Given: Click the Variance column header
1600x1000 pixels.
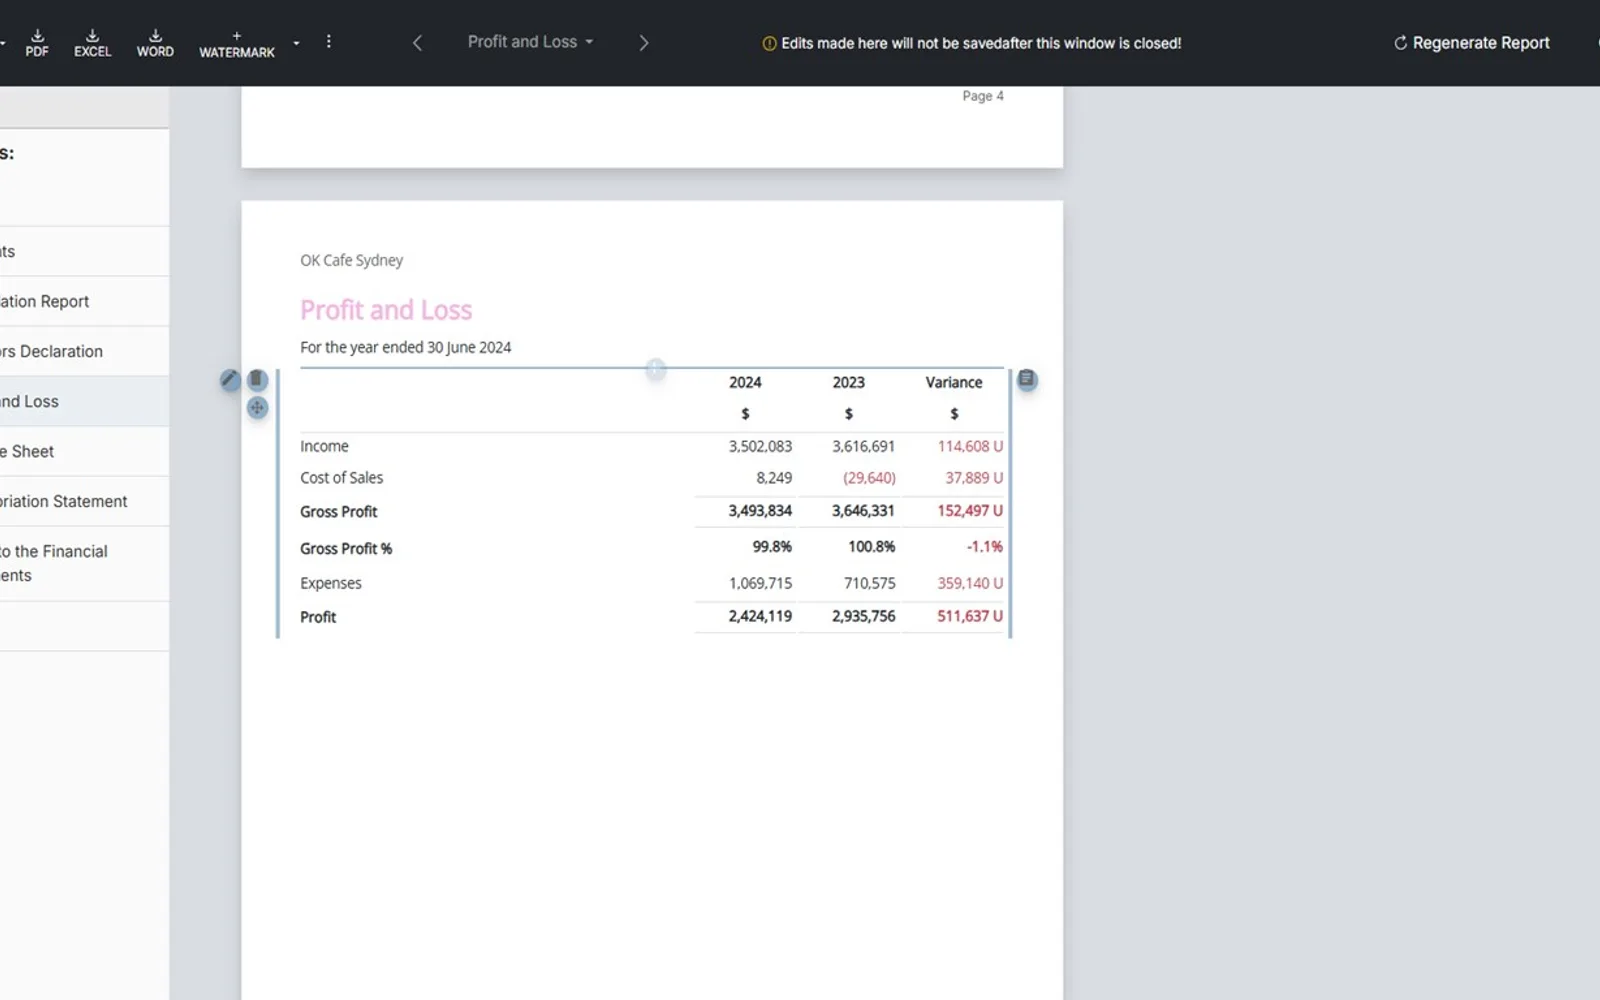Looking at the screenshot, I should 953,382.
